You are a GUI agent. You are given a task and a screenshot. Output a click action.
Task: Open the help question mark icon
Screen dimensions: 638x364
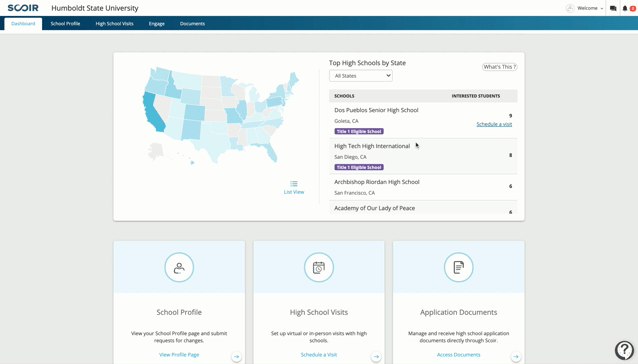click(x=625, y=349)
